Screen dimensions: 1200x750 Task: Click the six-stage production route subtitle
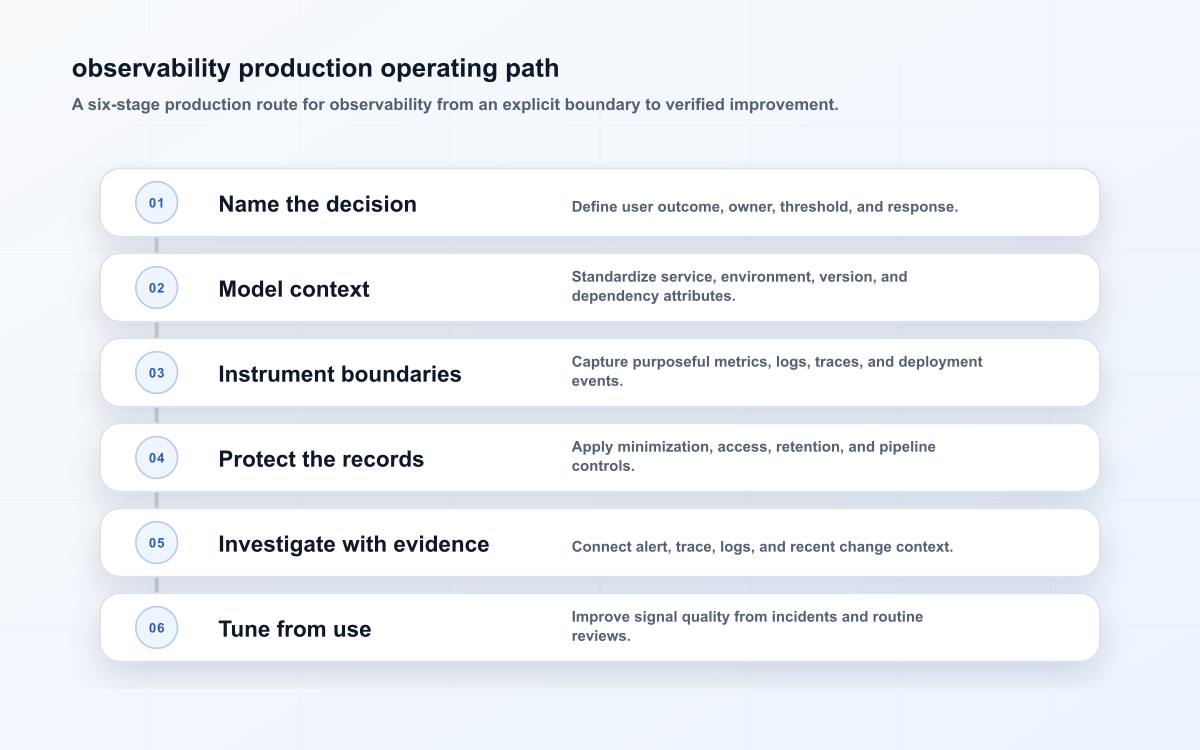click(x=455, y=104)
